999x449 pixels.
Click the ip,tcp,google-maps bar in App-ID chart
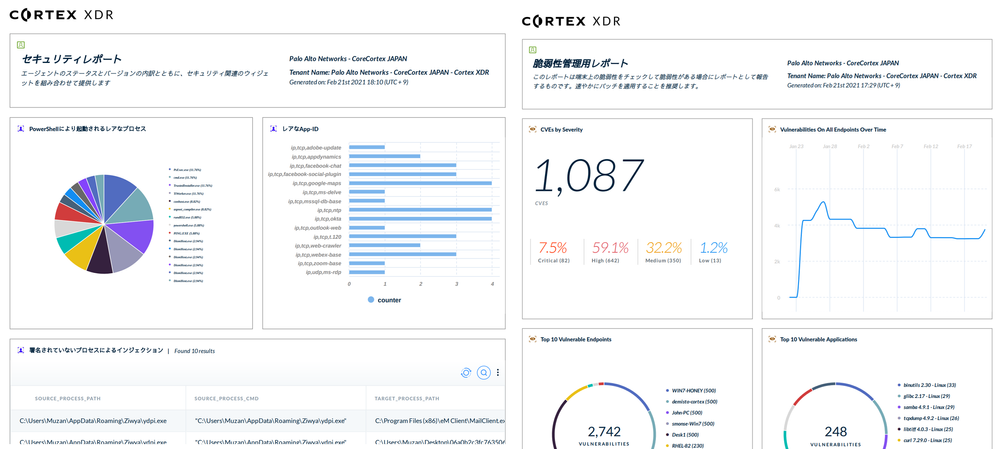point(420,183)
